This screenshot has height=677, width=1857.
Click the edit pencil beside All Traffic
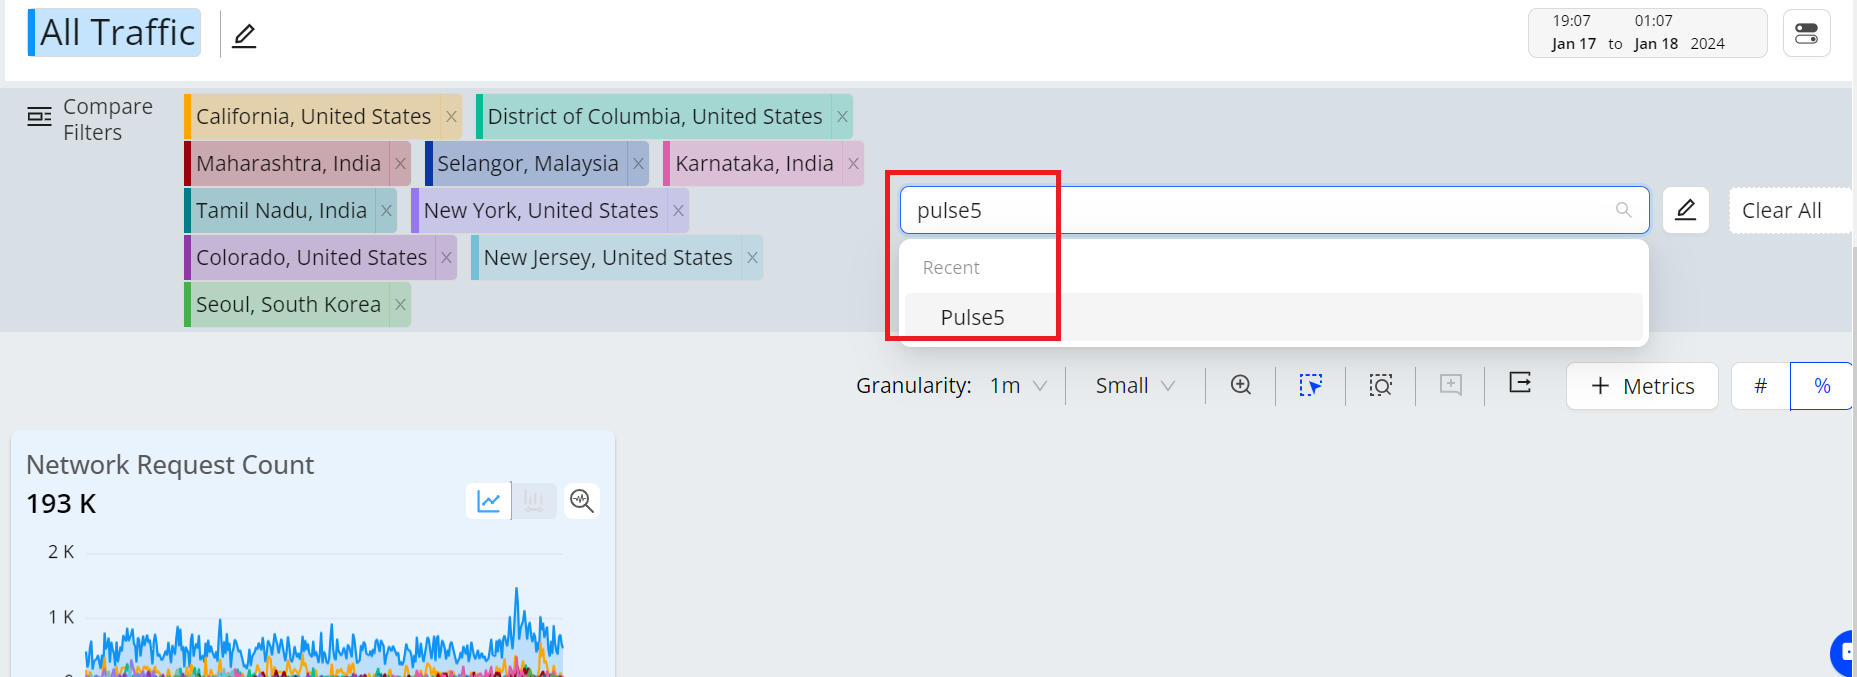(x=244, y=36)
